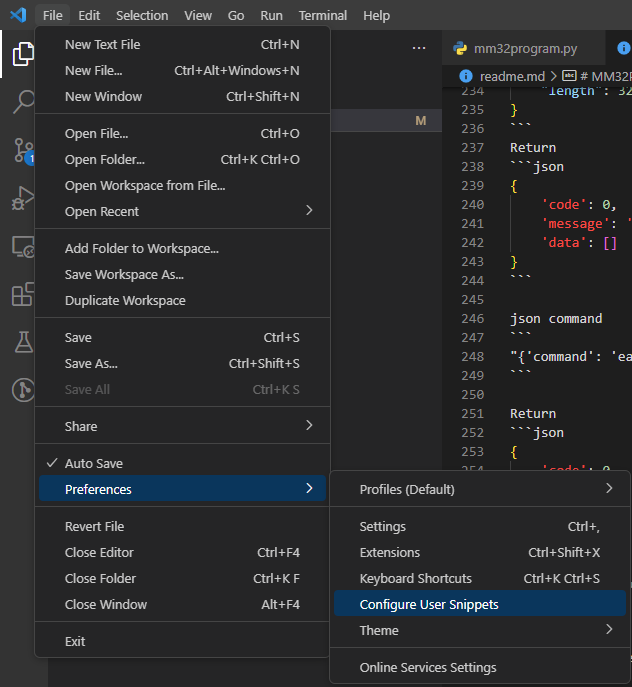This screenshot has width=632, height=687.
Task: Open the Selection menu
Action: coord(142,15)
